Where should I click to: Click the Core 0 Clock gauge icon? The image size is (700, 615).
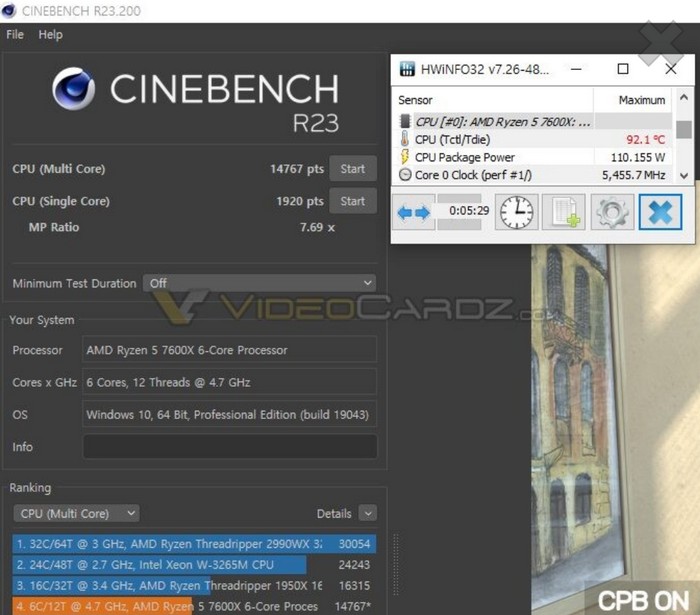(405, 174)
